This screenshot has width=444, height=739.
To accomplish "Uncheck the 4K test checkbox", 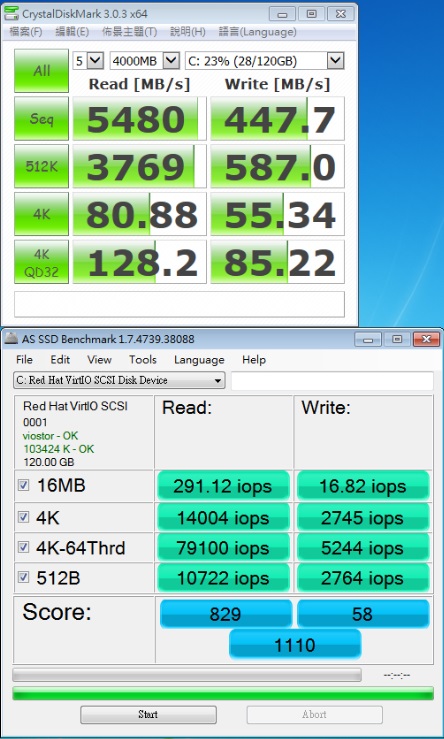I will [x=23, y=517].
